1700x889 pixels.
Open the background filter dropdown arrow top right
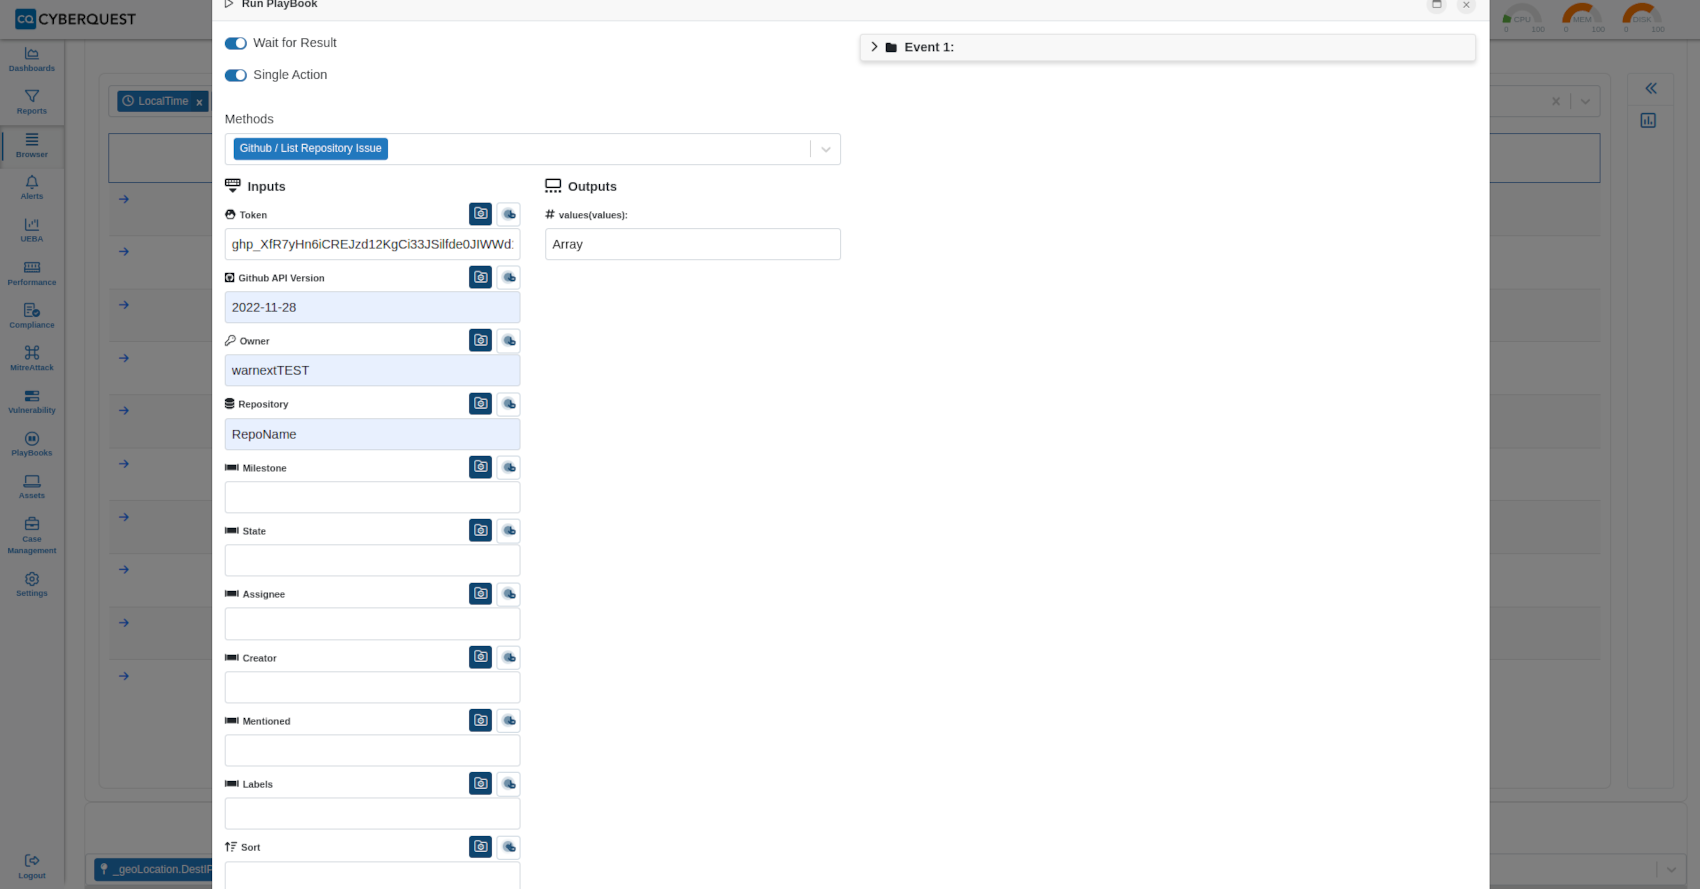[x=1586, y=101]
